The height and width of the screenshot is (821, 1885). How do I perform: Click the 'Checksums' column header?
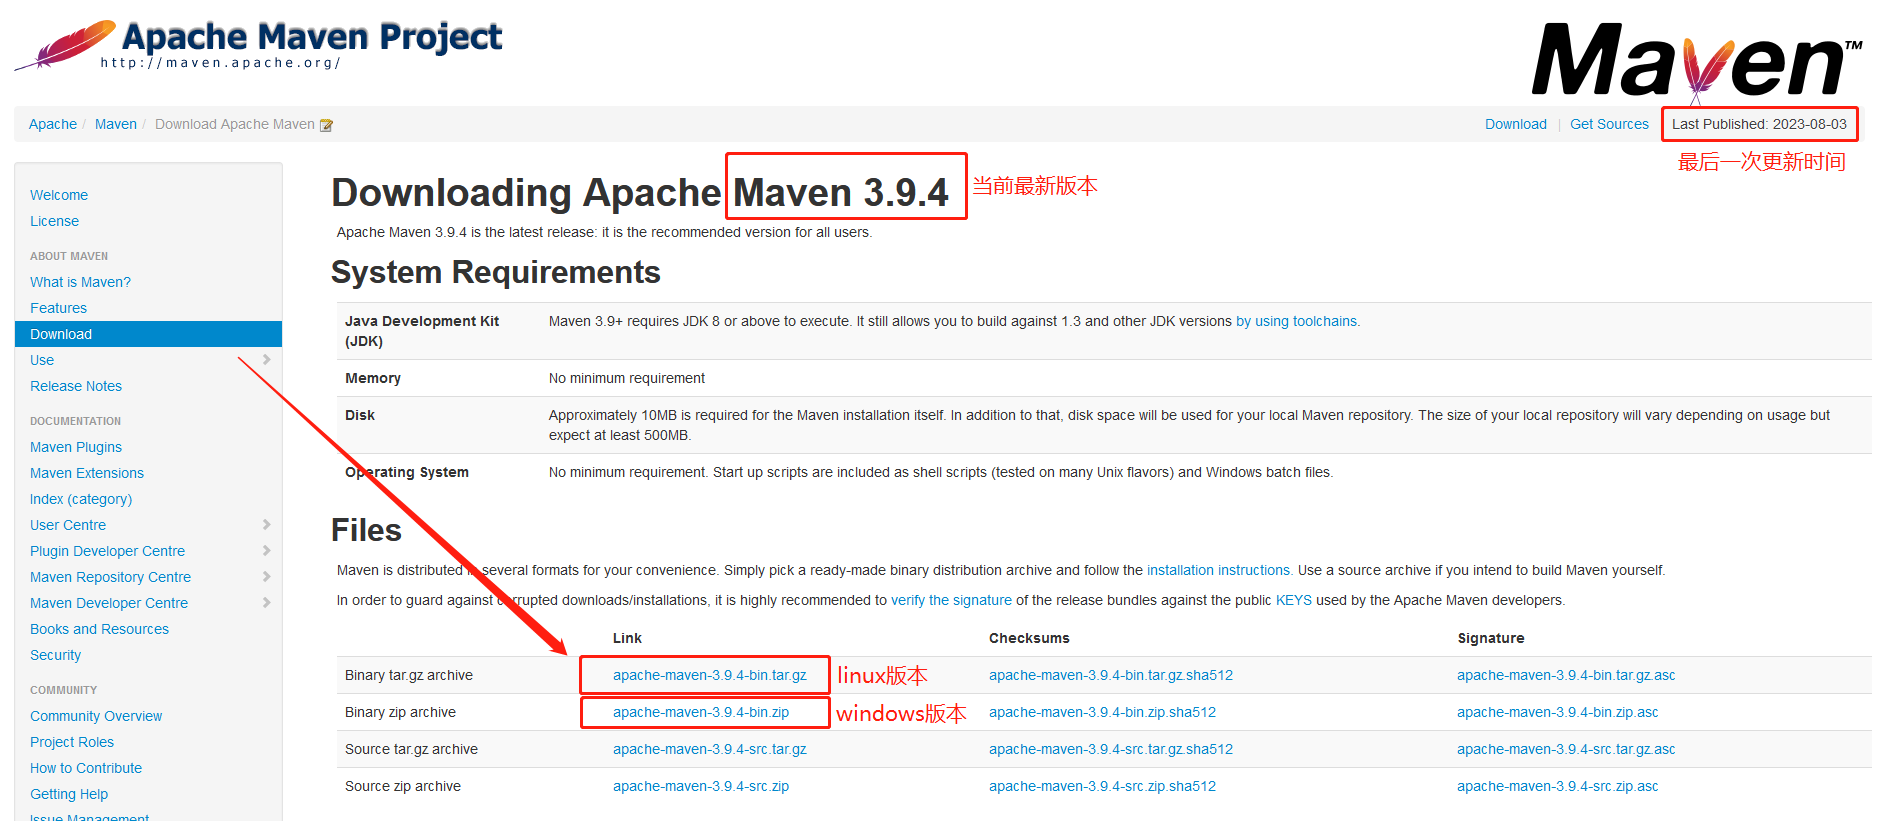[x=1029, y=638]
